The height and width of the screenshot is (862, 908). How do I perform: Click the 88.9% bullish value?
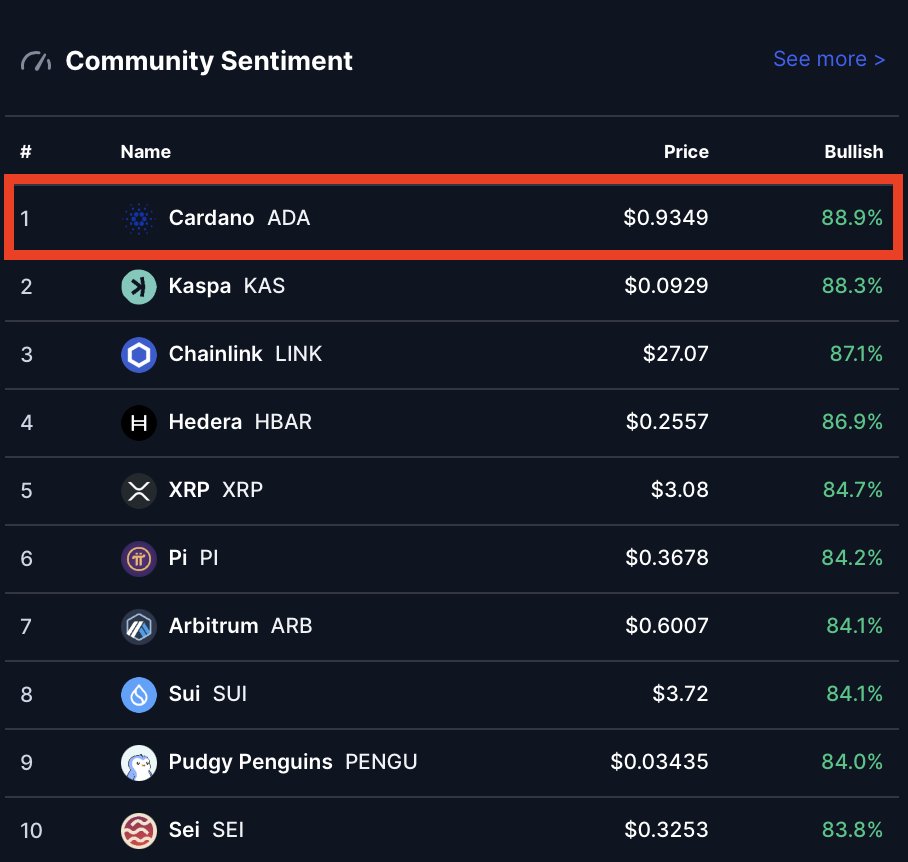(852, 218)
